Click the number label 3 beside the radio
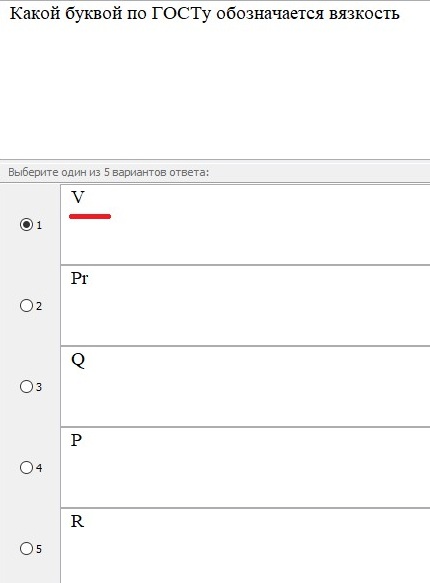This screenshot has height=583, width=430. point(39,387)
